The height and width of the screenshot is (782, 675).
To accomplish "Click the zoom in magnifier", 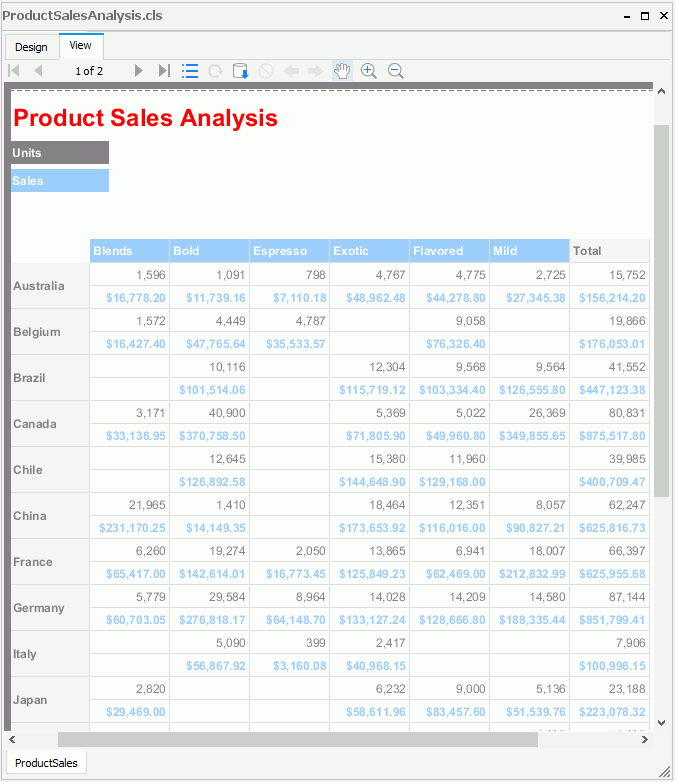I will coord(369,71).
